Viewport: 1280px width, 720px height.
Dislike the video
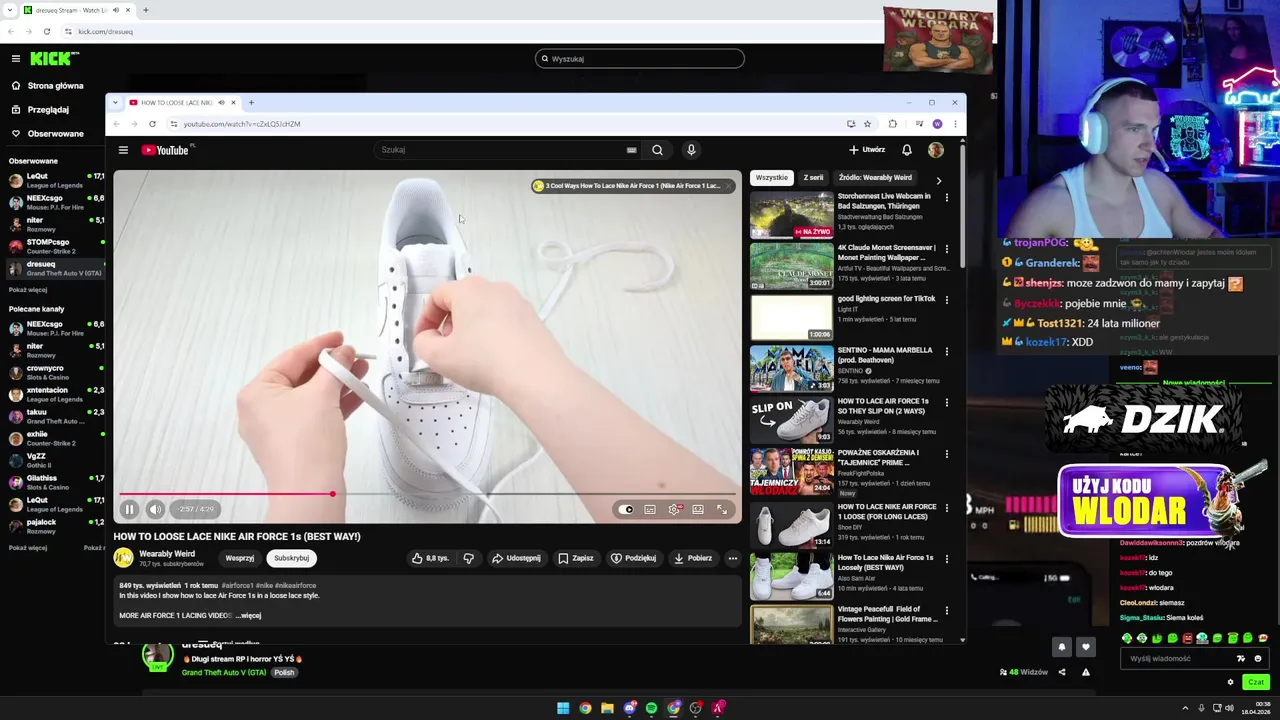468,558
